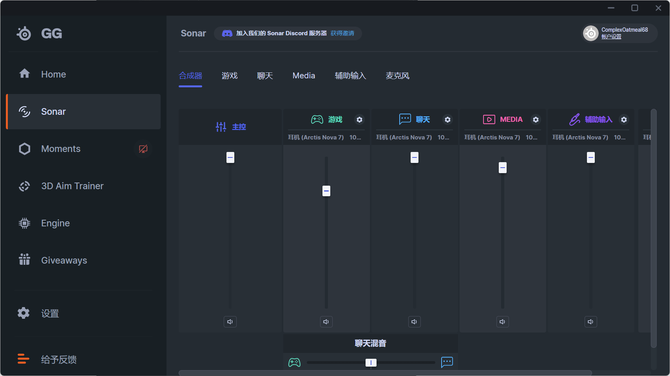Open 游戏 output device dropdown
Screen dimensions: 670x376
[x=326, y=137]
